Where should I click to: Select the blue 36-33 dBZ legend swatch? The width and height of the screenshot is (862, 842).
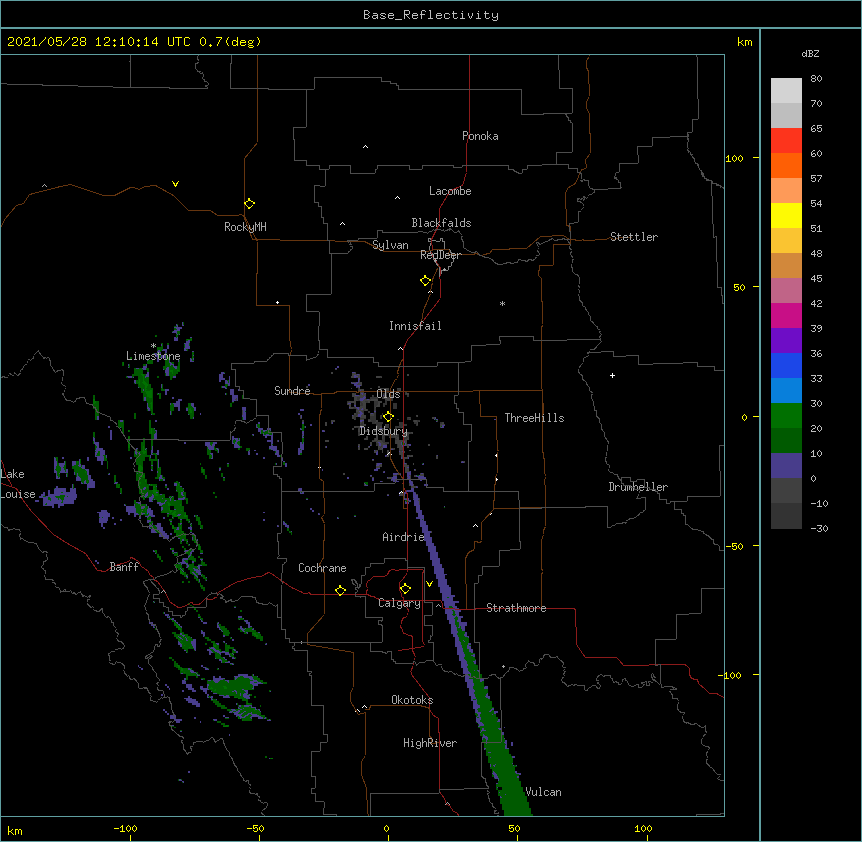point(786,365)
